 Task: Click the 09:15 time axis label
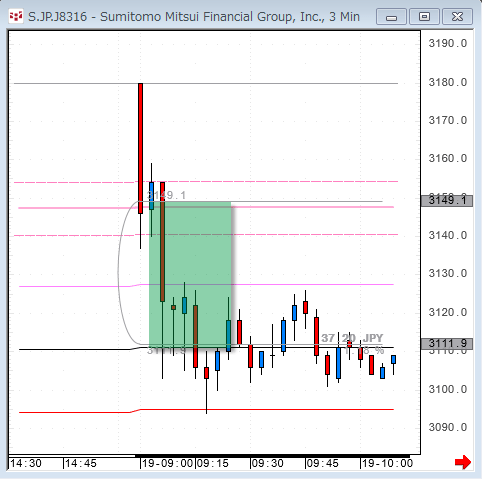point(212,463)
